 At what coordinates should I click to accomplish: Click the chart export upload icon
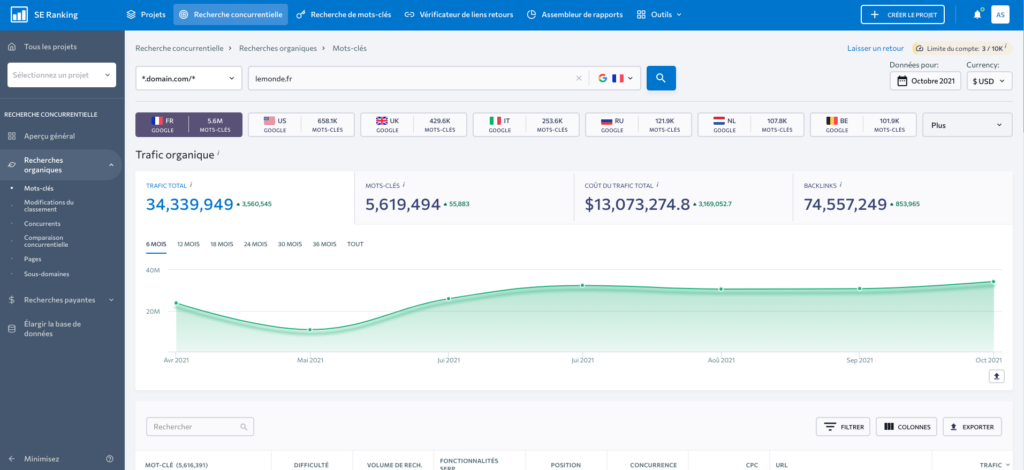coord(996,376)
